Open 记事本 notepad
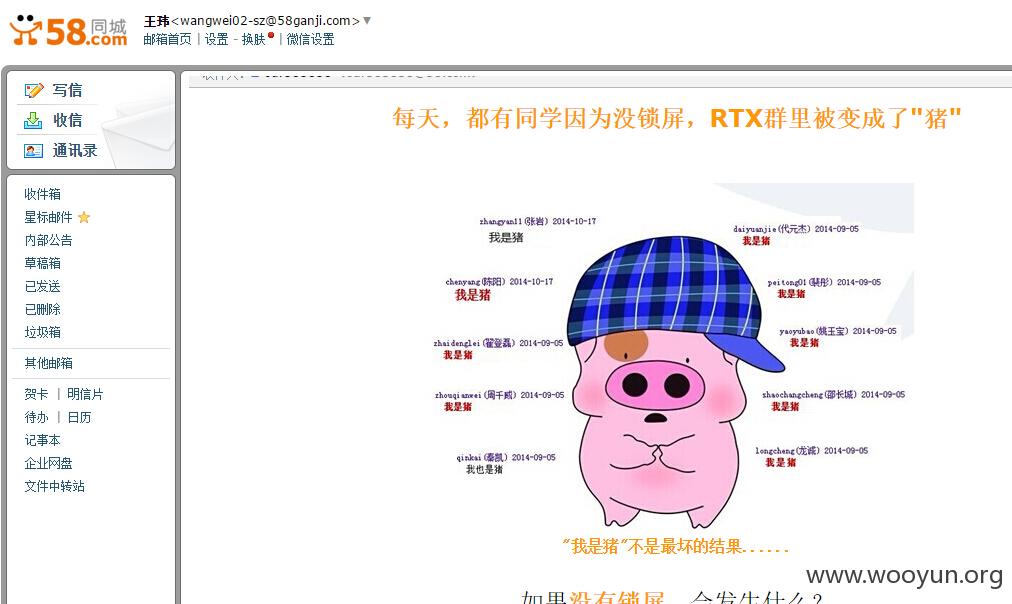Image resolution: width=1012 pixels, height=604 pixels. coord(43,440)
